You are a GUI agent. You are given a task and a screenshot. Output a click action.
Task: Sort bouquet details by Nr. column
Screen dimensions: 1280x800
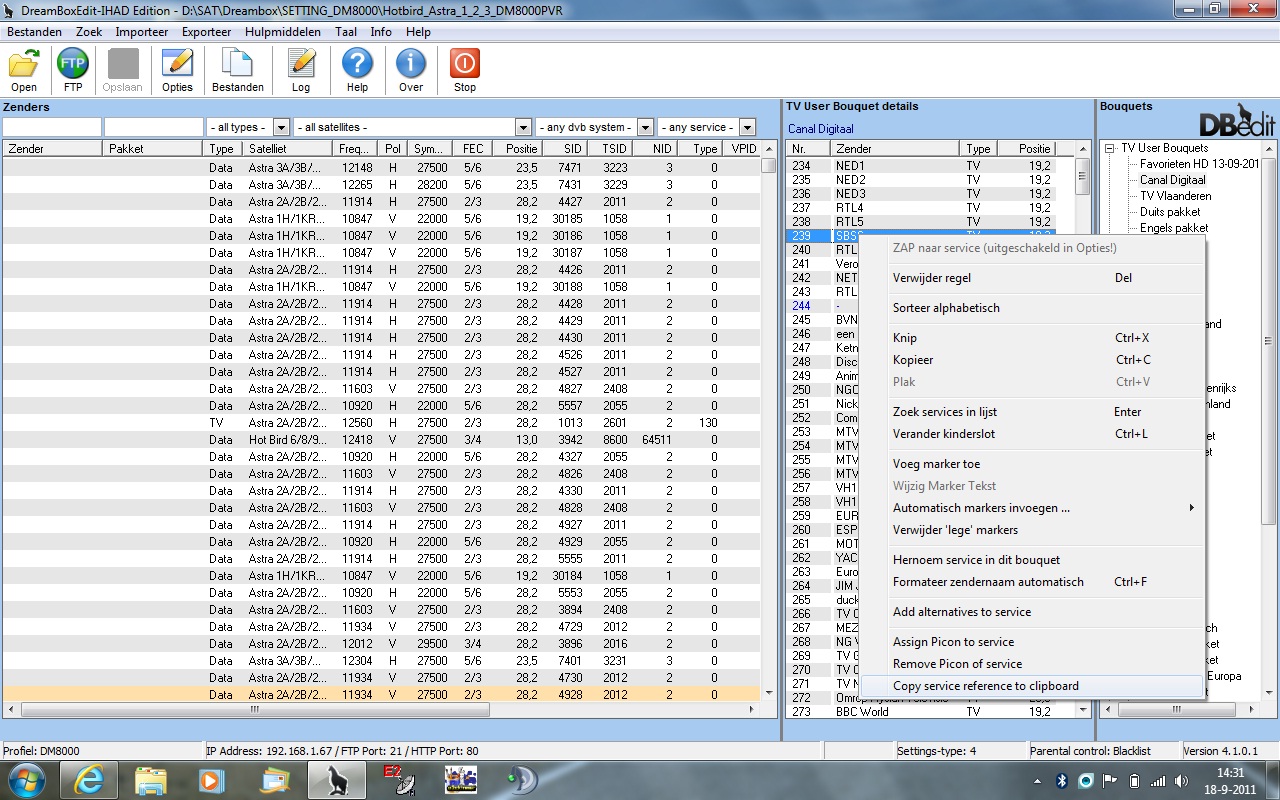(809, 149)
